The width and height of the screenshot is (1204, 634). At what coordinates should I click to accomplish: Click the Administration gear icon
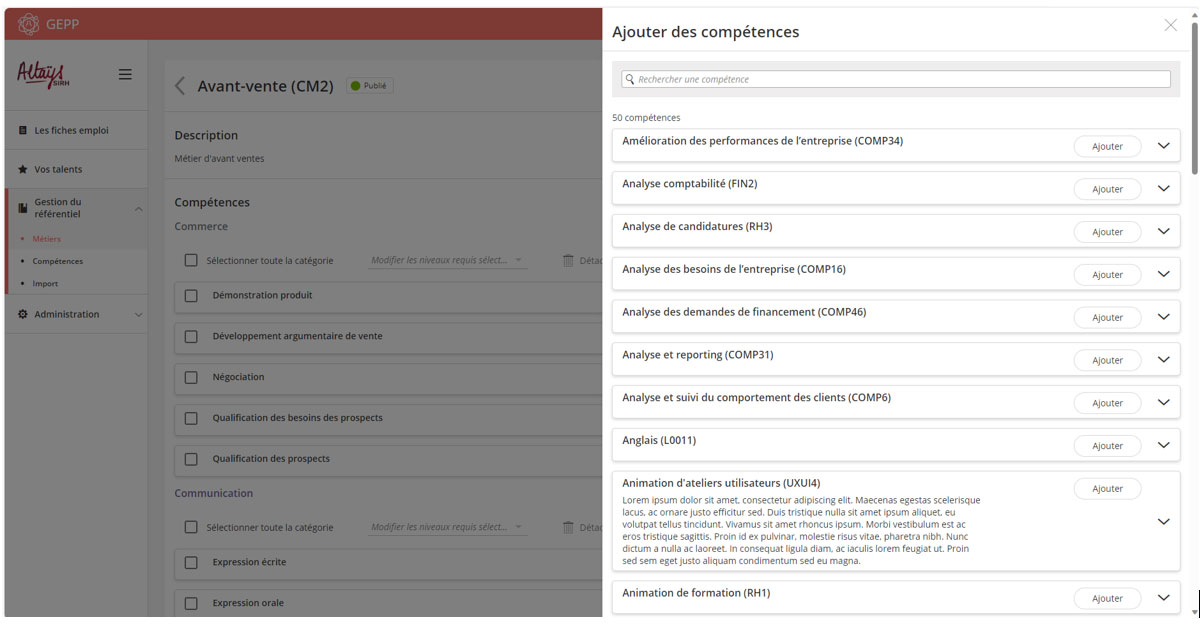pos(23,314)
